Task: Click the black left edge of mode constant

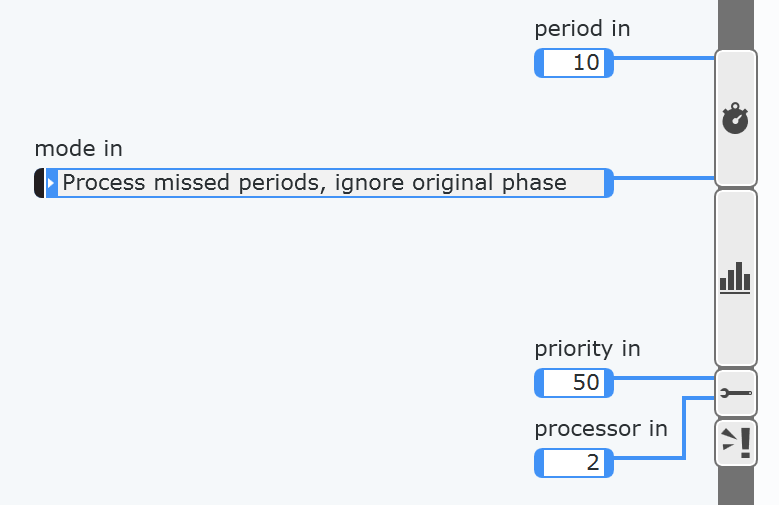Action: tap(39, 183)
